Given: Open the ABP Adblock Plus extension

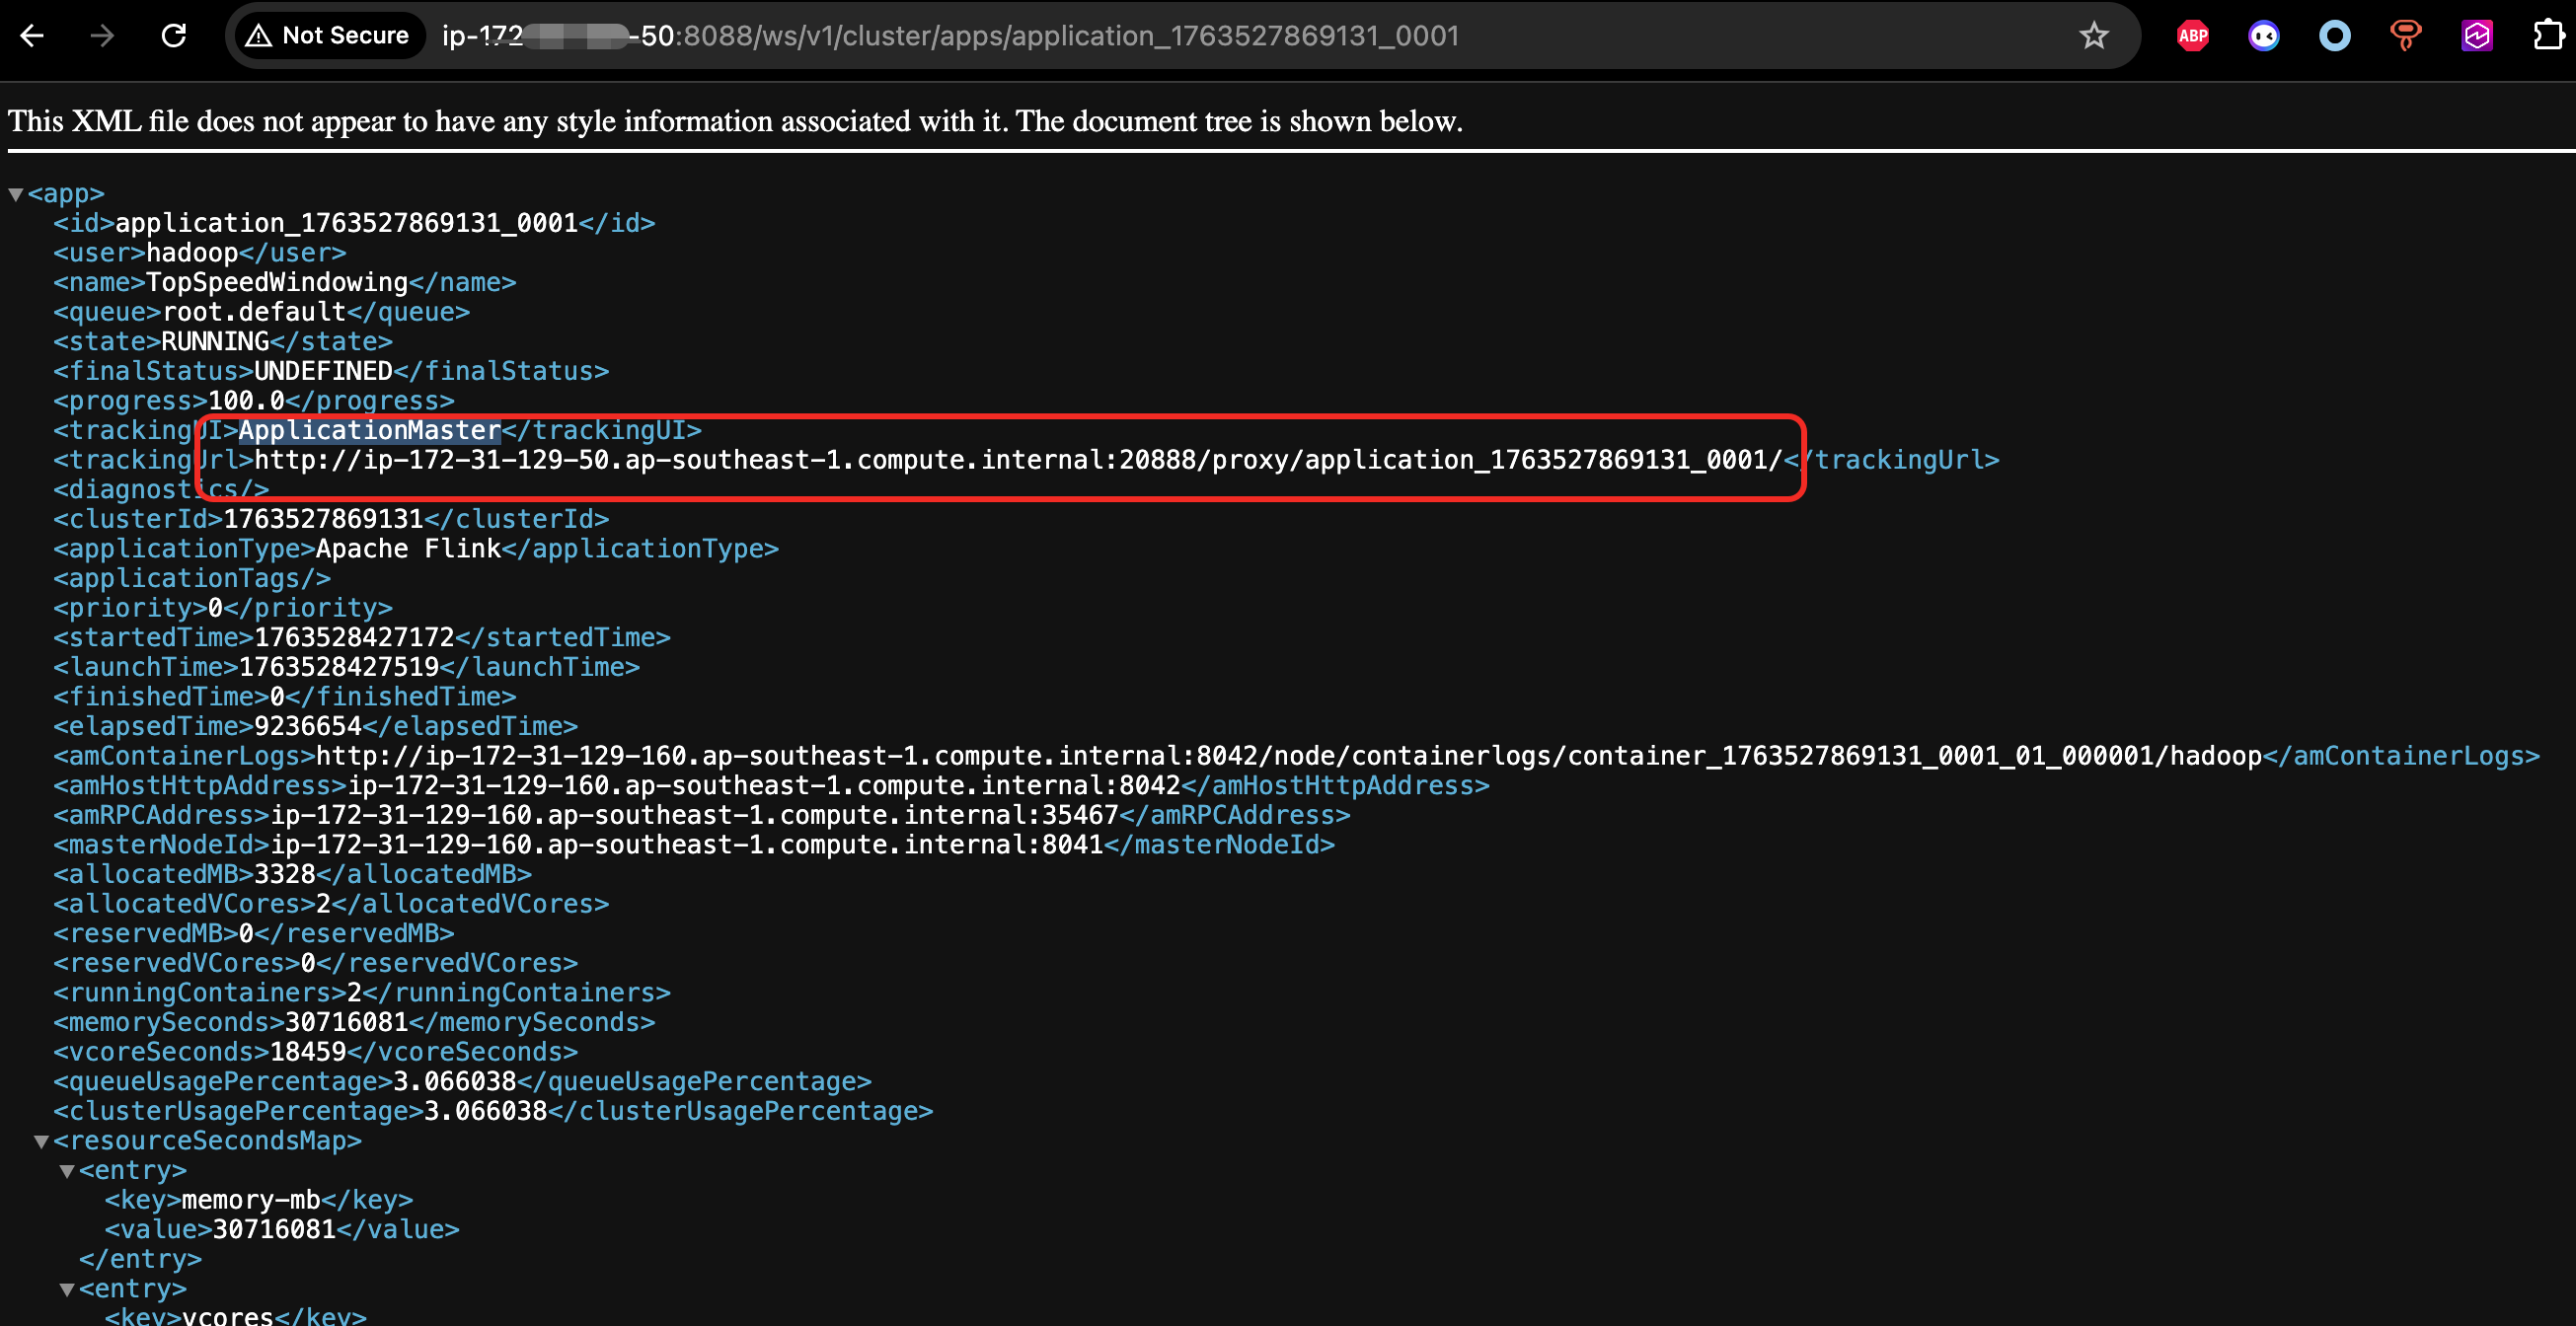Looking at the screenshot, I should pyautogui.click(x=2192, y=36).
